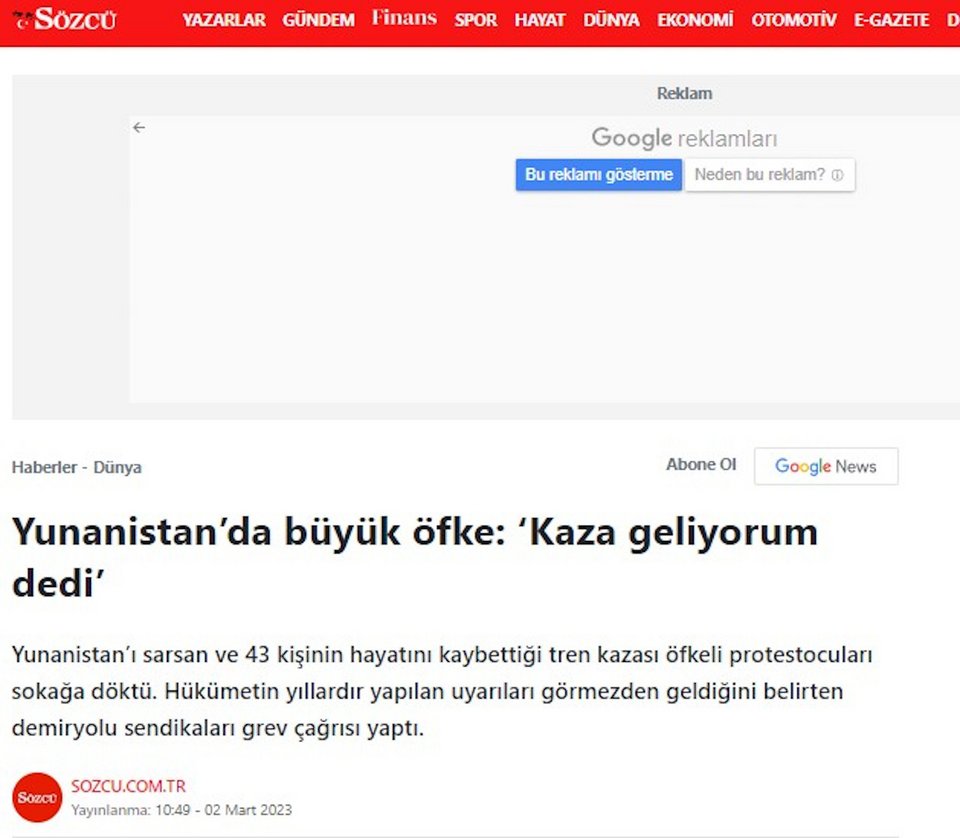Open the YAZARLAR menu section
The height and width of the screenshot is (838, 960).
(x=224, y=20)
